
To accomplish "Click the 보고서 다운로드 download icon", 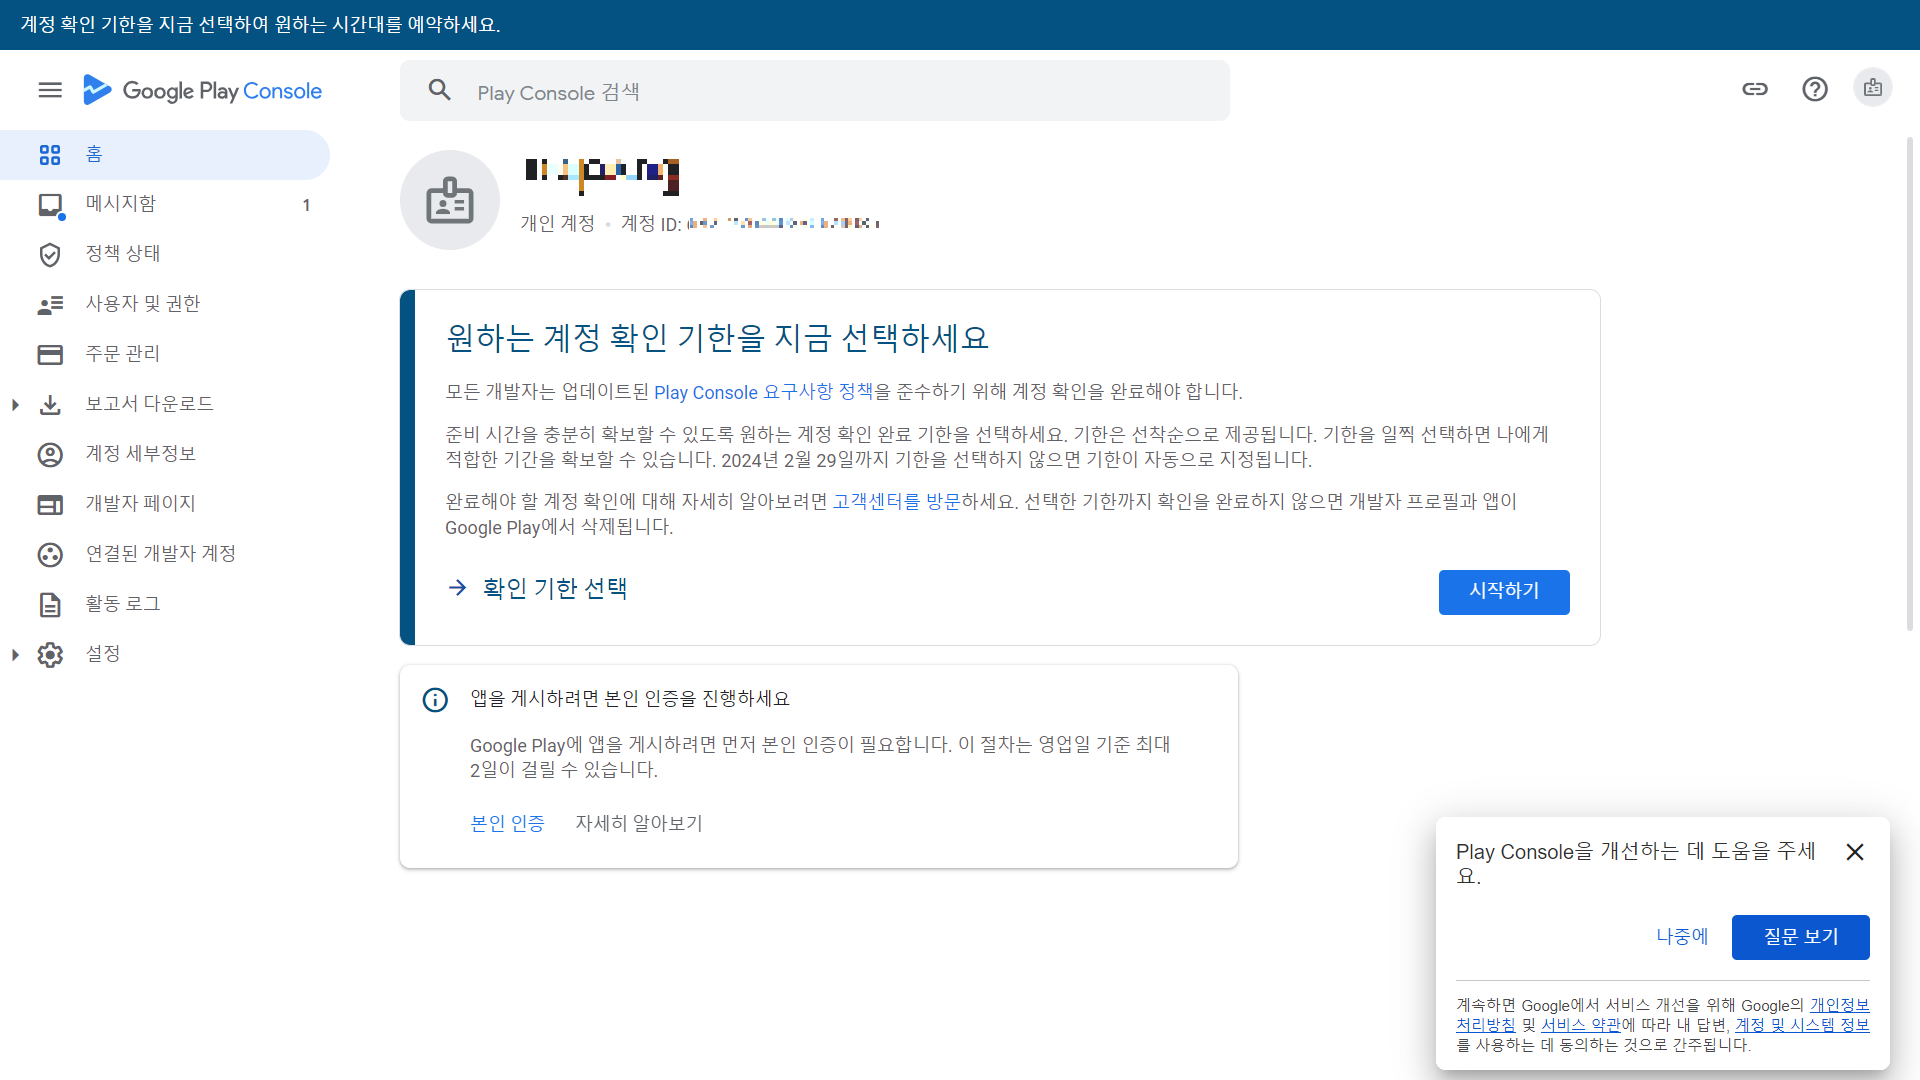I will (50, 404).
